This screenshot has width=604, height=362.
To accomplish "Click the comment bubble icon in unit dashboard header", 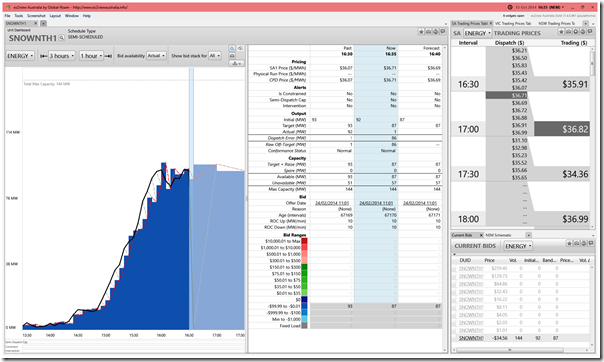I will pos(443,32).
